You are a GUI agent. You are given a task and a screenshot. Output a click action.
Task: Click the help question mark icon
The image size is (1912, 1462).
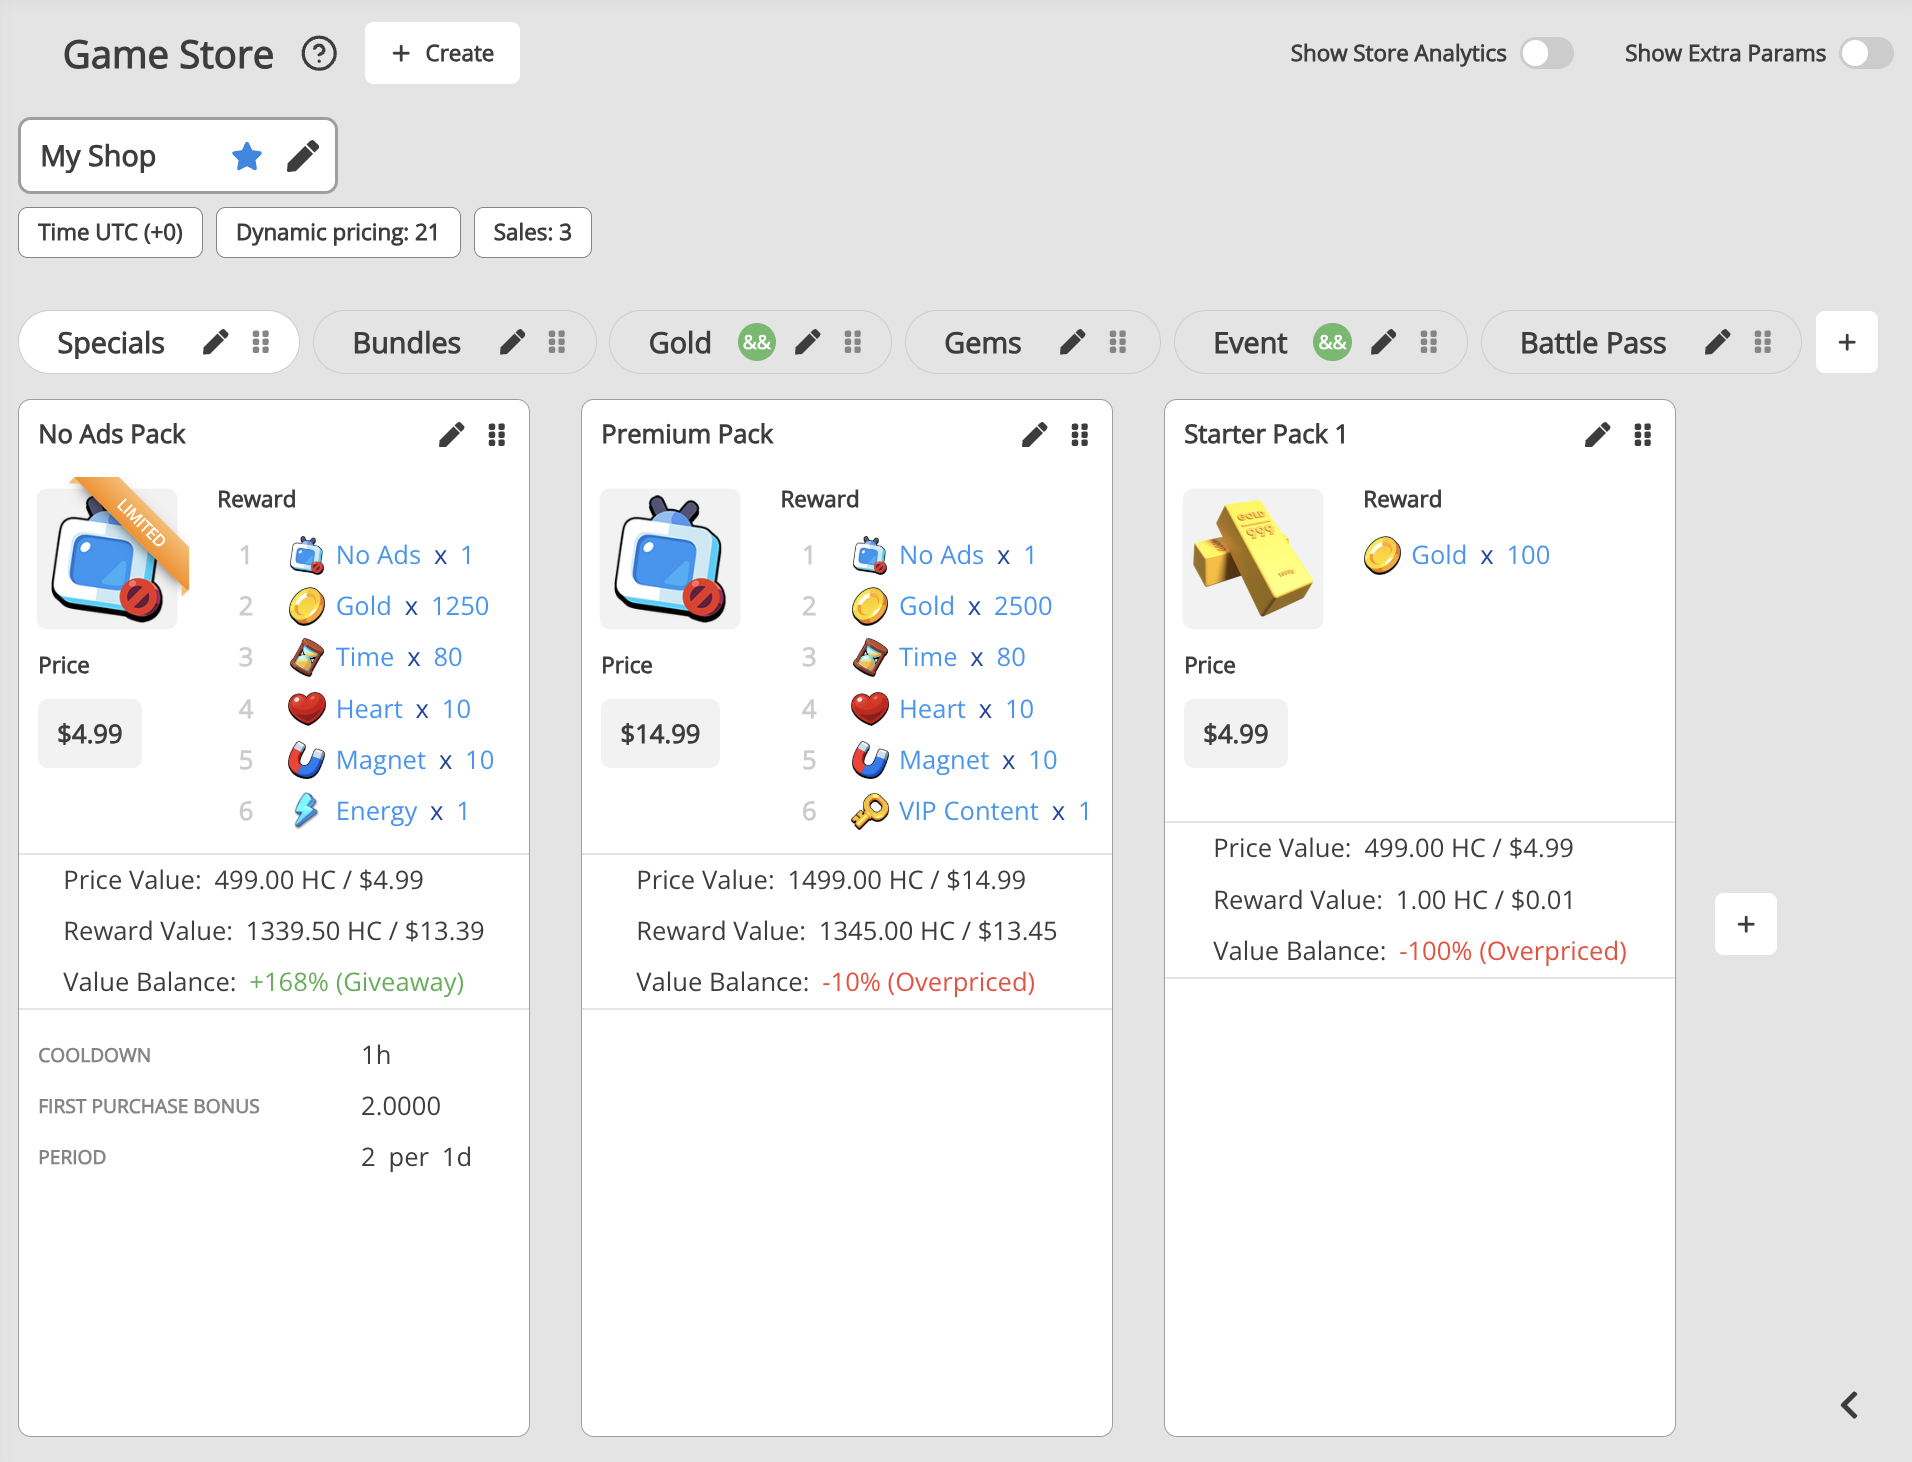point(319,53)
